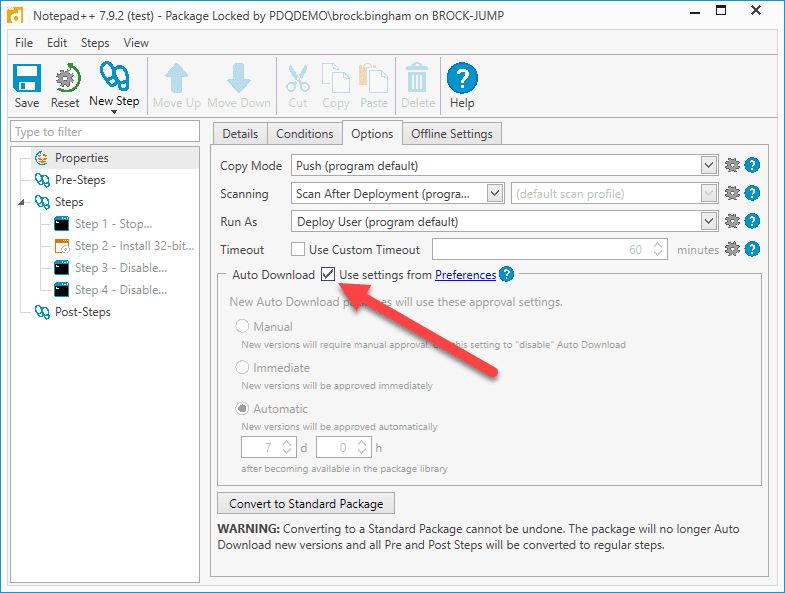
Task: Open the New Step footprints button
Action: point(114,76)
